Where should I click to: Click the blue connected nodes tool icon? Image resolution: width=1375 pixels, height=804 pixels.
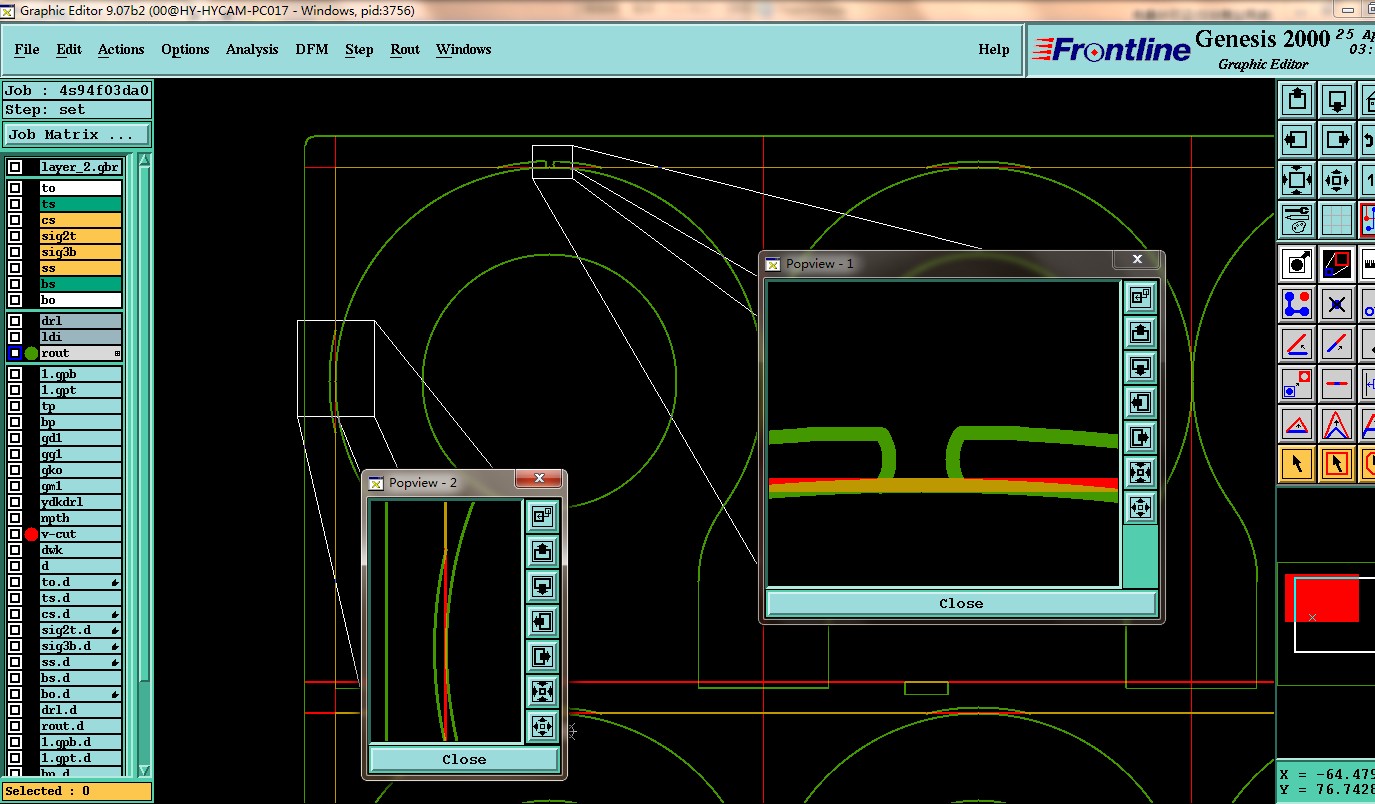click(x=1297, y=303)
